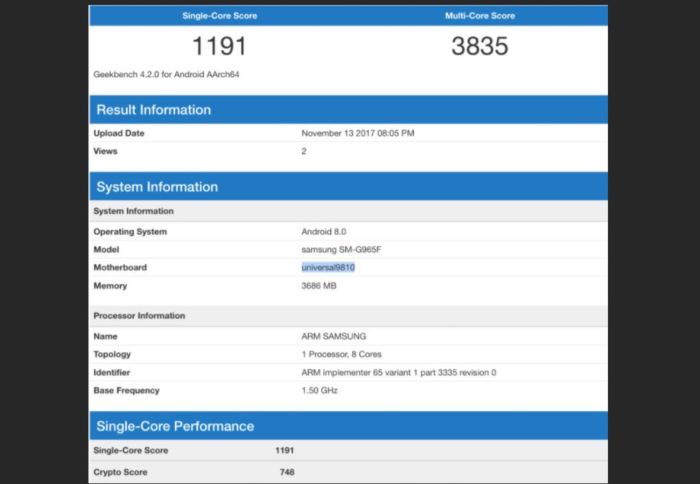This screenshot has width=700, height=484.
Task: Click the views count value 2
Action: [x=304, y=151]
